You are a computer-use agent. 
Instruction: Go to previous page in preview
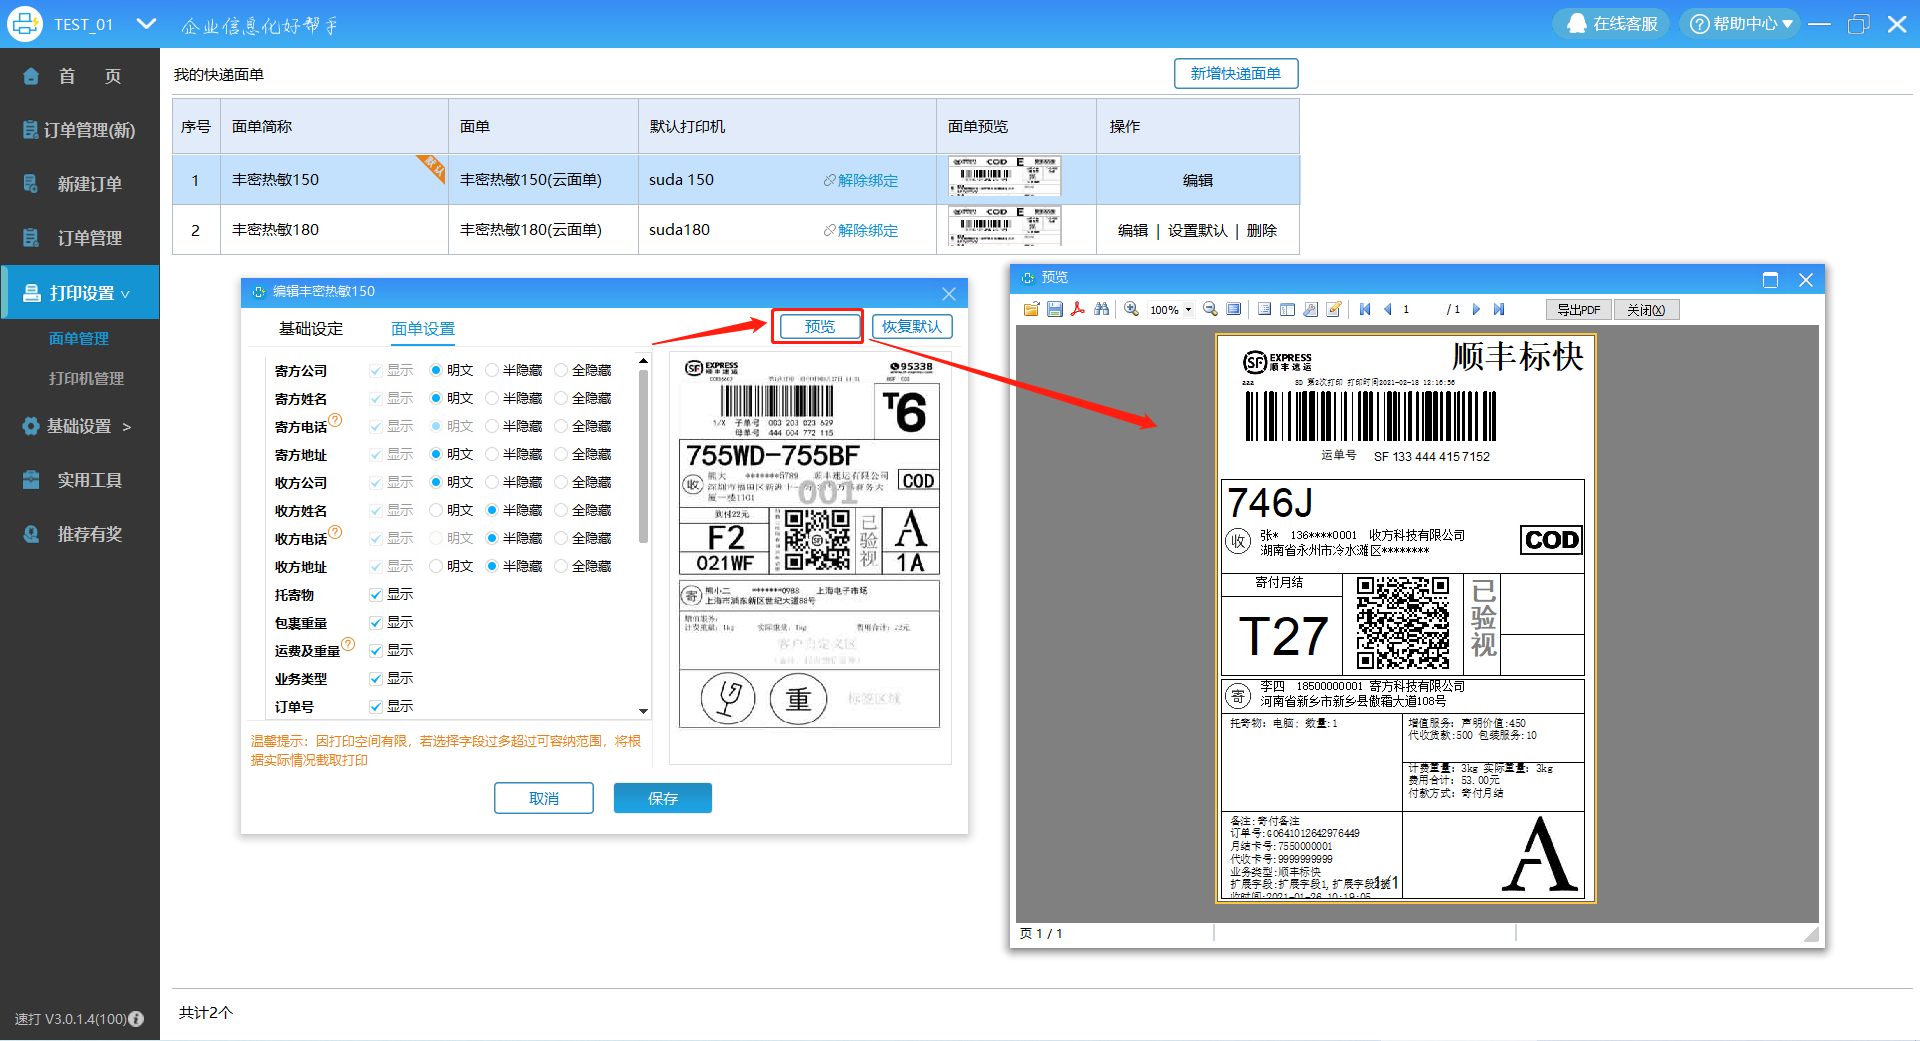(1387, 309)
